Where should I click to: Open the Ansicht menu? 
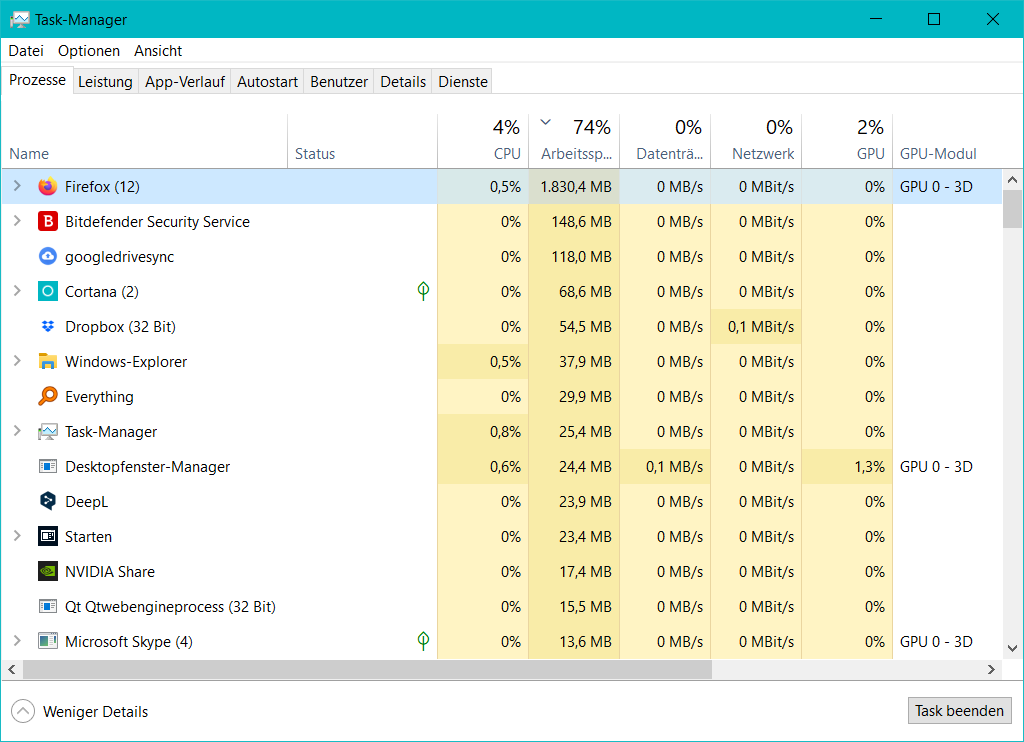point(158,51)
